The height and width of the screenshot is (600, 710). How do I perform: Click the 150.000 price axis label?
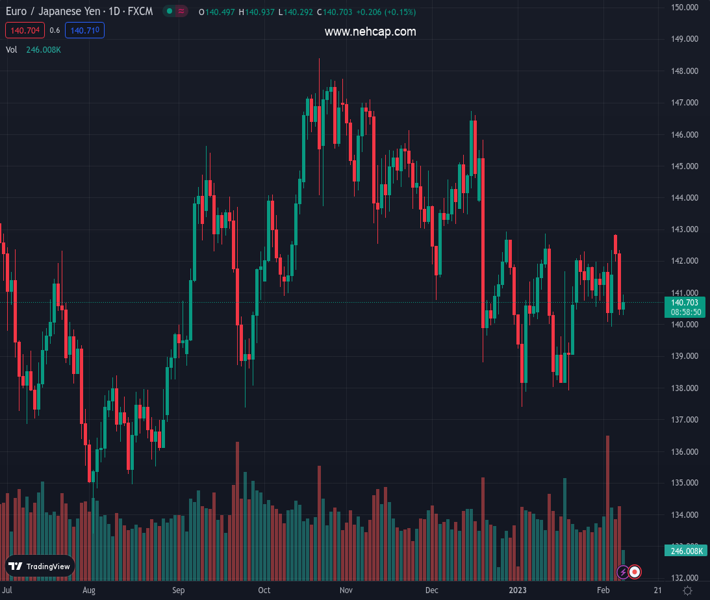pyautogui.click(x=685, y=7)
